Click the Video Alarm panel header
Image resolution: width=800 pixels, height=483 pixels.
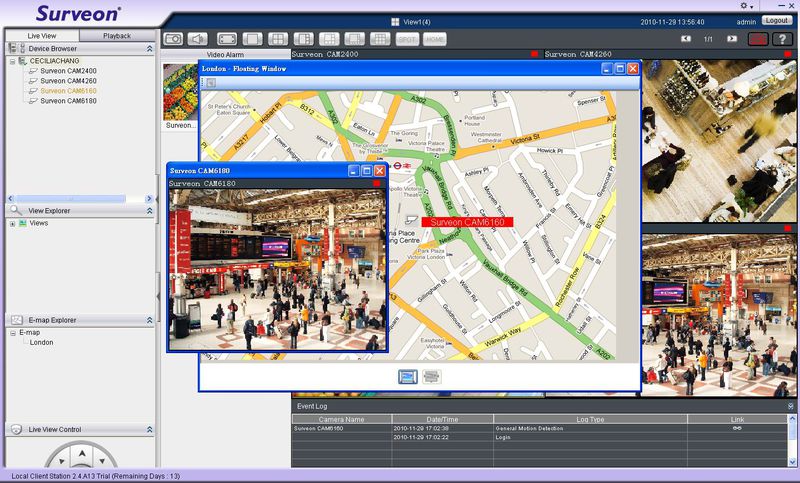pyautogui.click(x=226, y=55)
